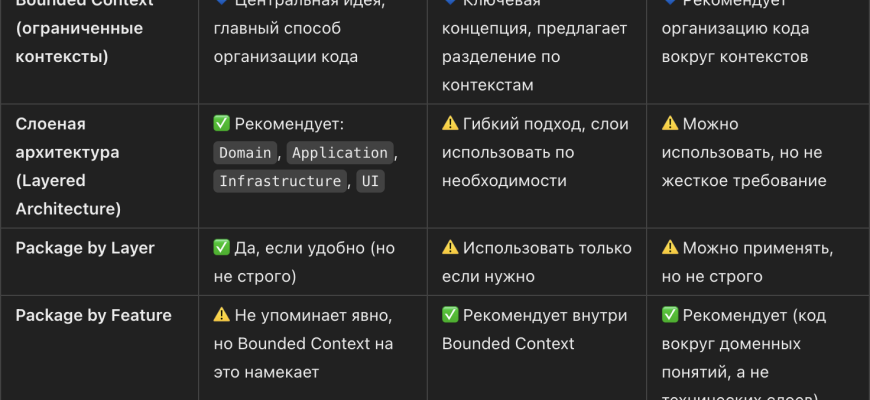Click green checkmark beside "Да, если удобно"

pos(222,248)
